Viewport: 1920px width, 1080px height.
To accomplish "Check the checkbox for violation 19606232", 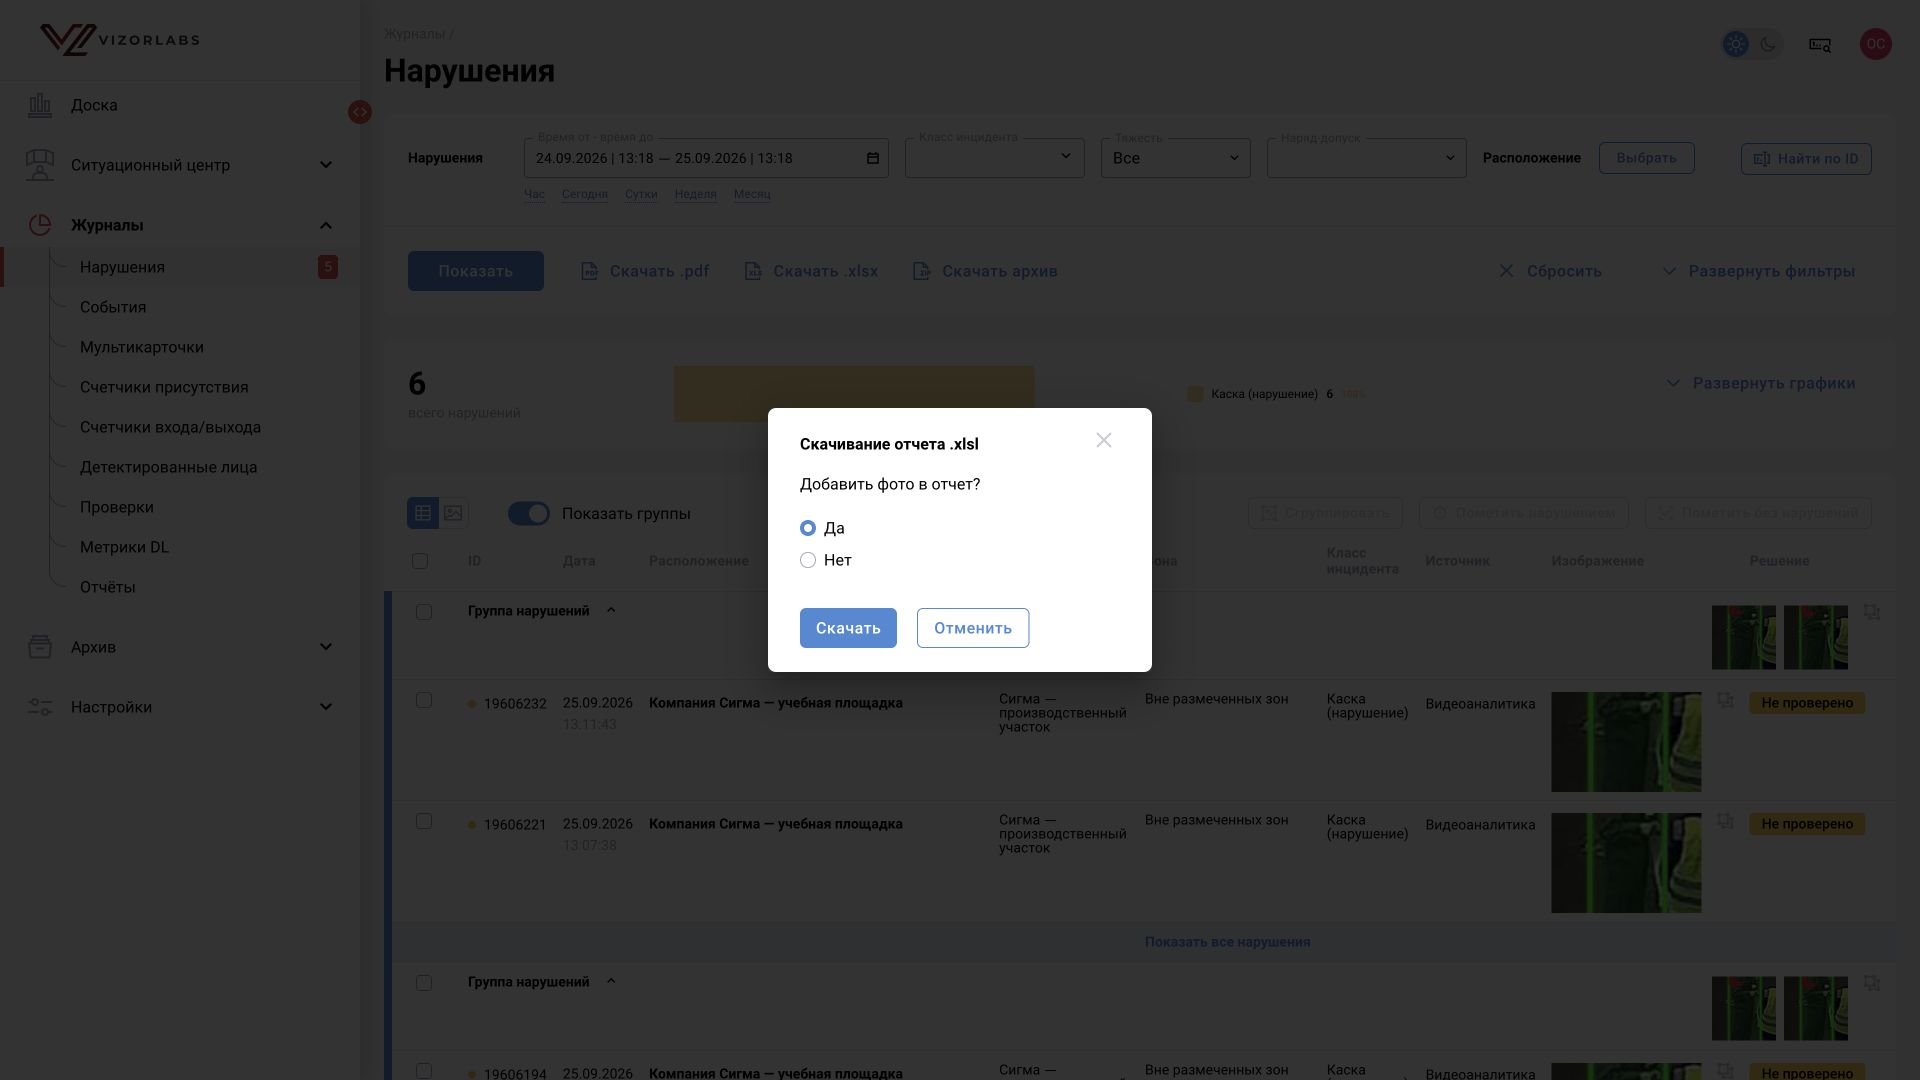I will [x=424, y=700].
